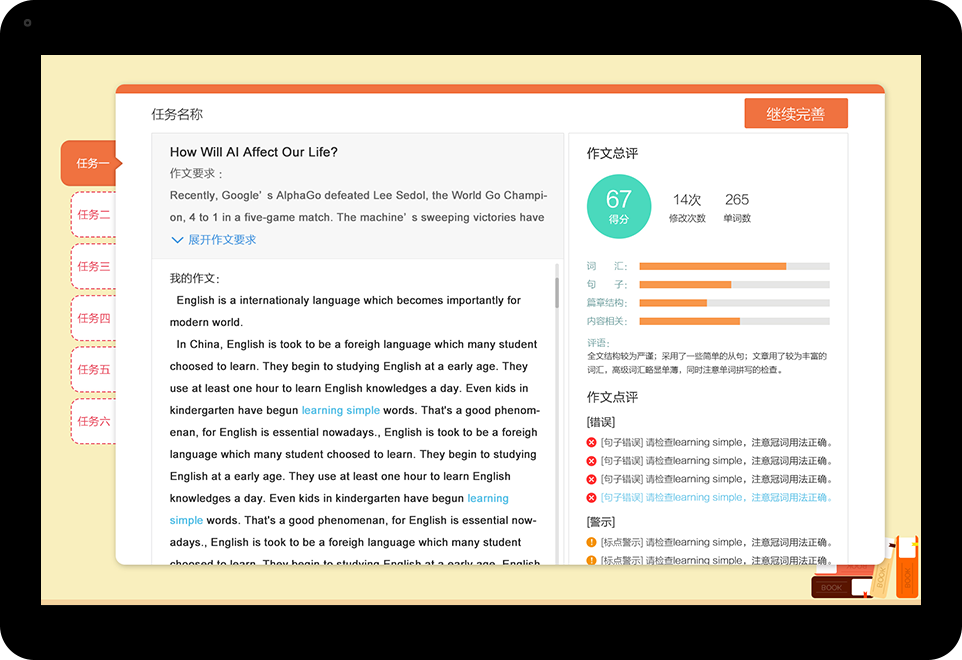The image size is (962, 660).
Task: Expand the essay requirements via 展开作文要求 text
Action: (222, 240)
